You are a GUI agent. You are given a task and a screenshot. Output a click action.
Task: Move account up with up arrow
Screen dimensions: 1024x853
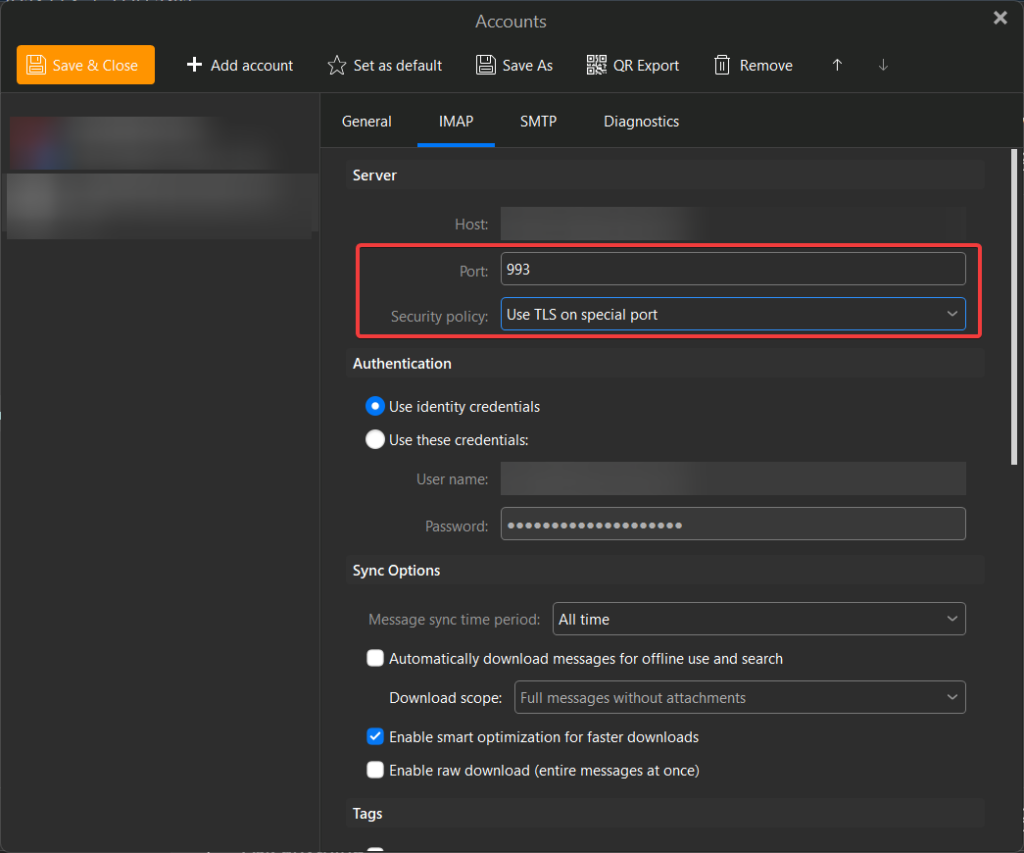(x=837, y=65)
